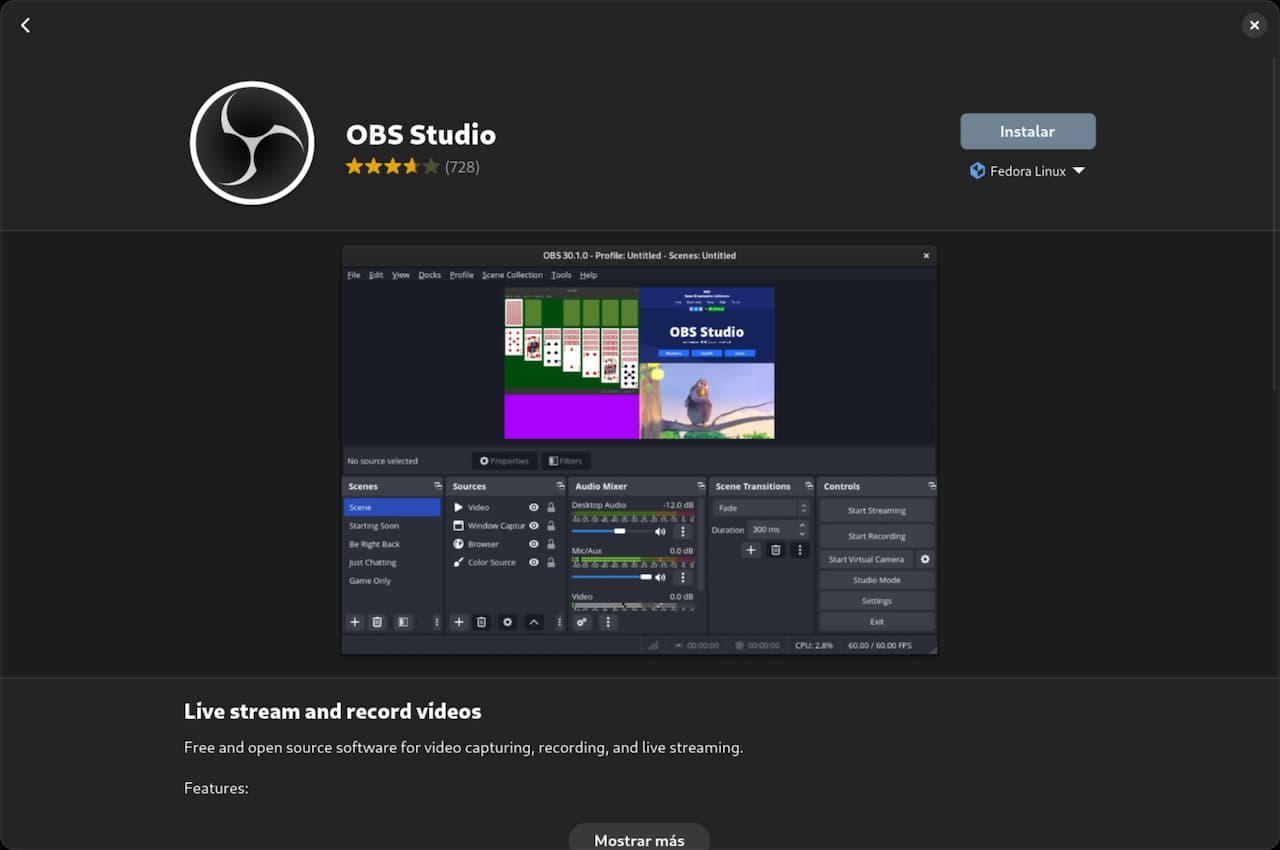Click the OBS Studio round logo

point(252,143)
